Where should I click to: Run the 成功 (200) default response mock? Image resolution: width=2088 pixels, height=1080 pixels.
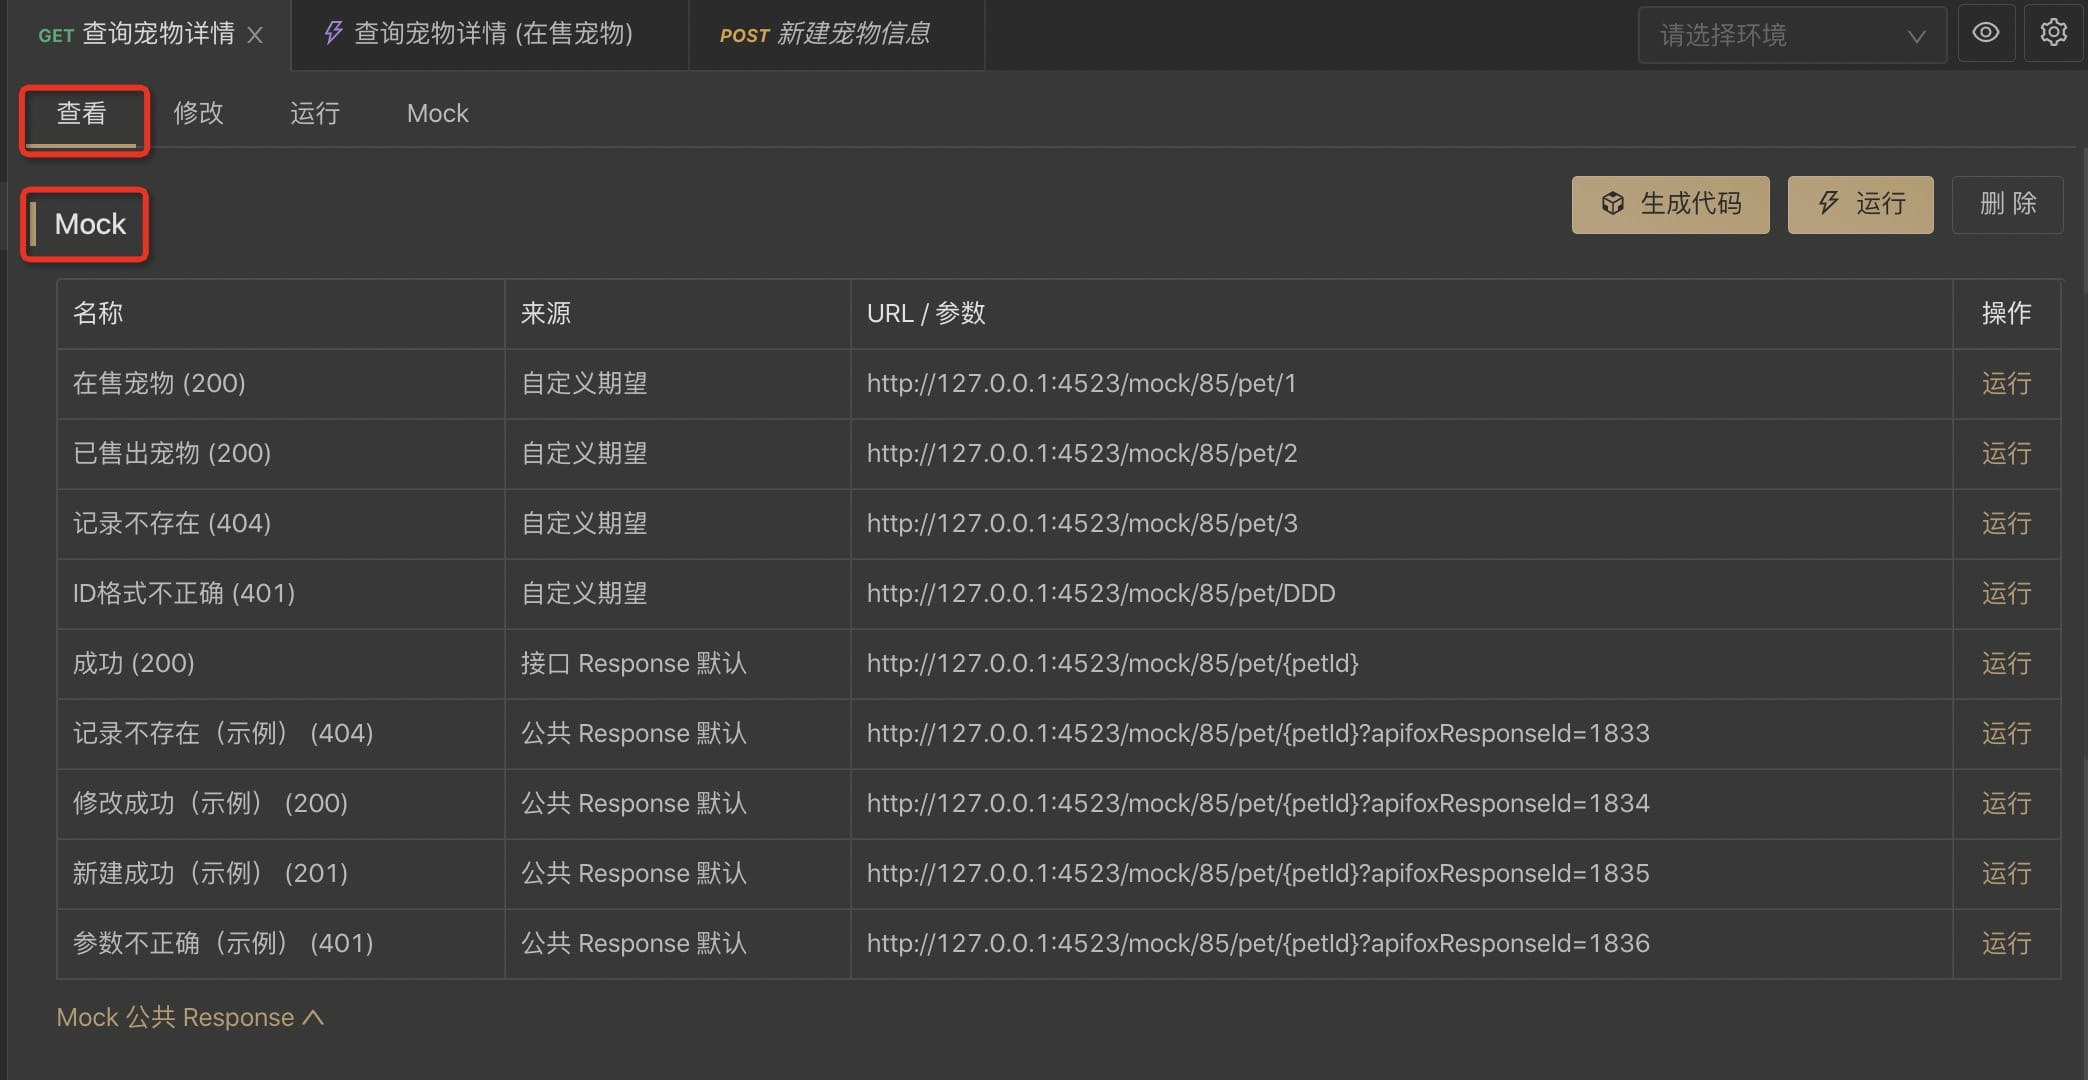click(x=2006, y=663)
